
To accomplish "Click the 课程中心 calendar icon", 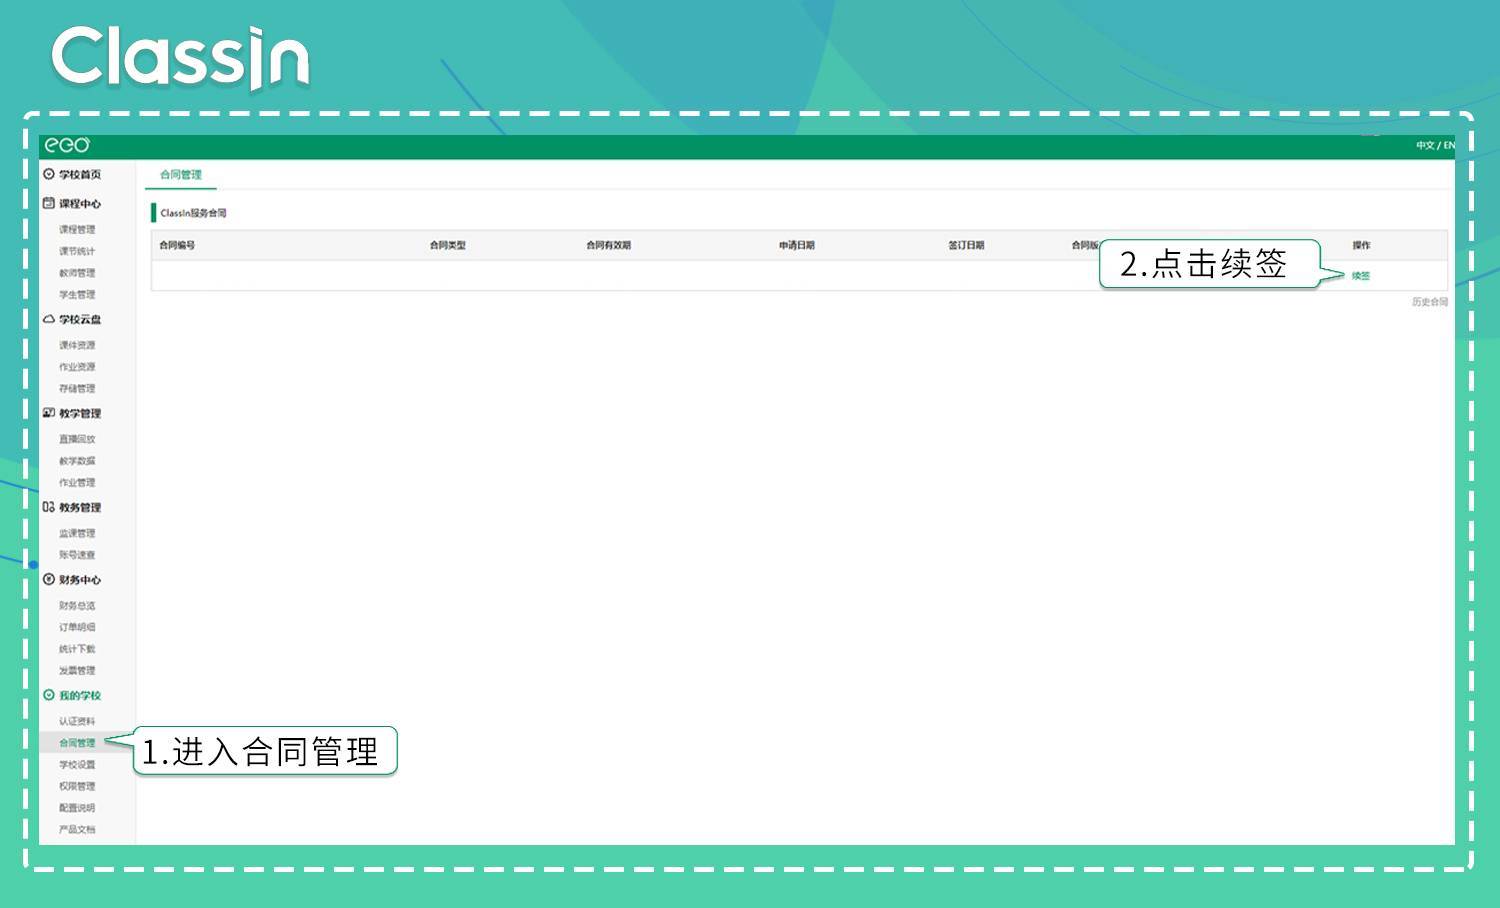I will click(49, 203).
